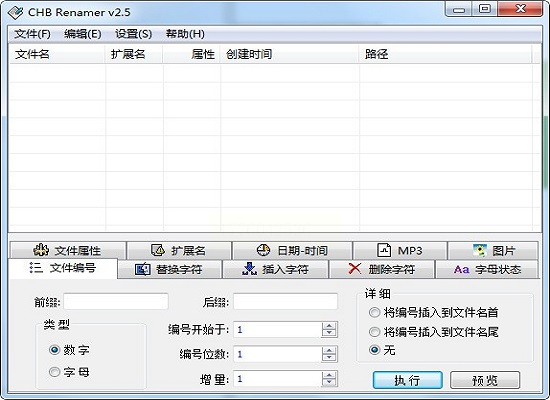The width and height of the screenshot is (550, 400).
Task: Click the 执行 button
Action: [x=407, y=380]
